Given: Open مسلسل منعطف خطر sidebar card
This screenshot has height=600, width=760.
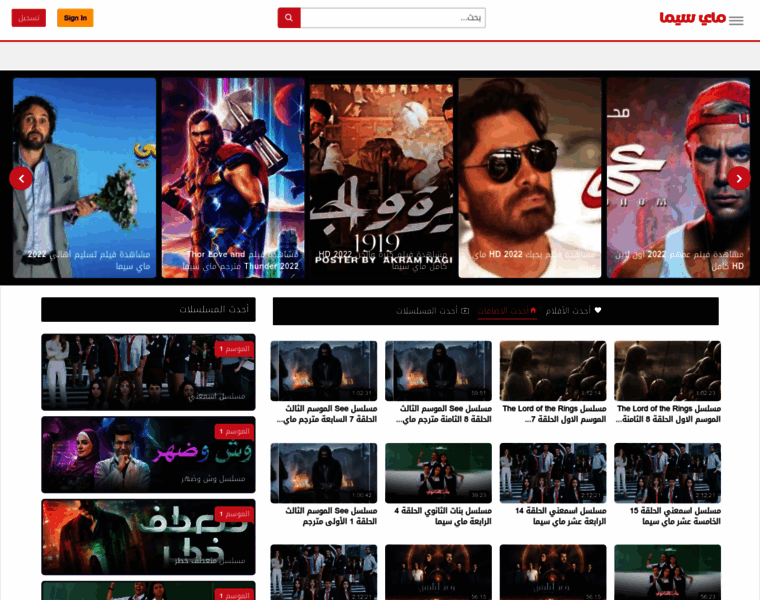Looking at the screenshot, I should pyautogui.click(x=148, y=537).
